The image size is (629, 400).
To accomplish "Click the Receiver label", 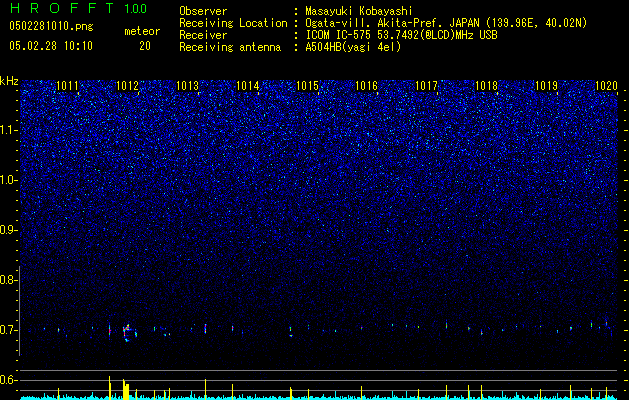I will 203,35.
